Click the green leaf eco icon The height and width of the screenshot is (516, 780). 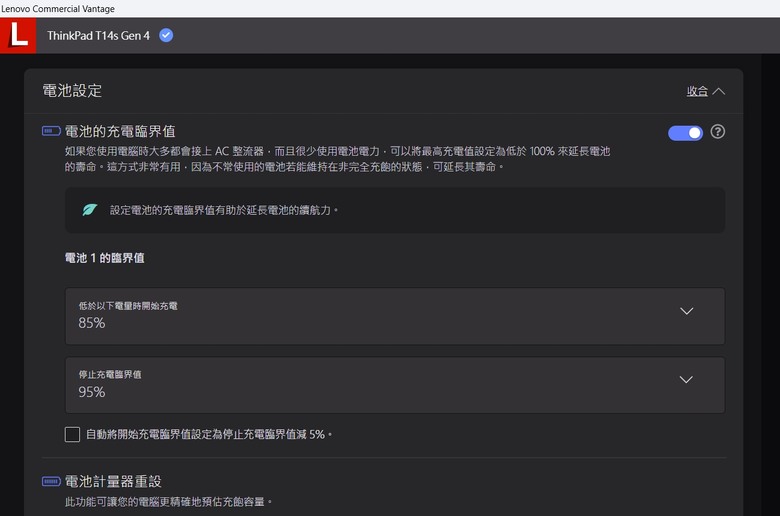point(90,210)
